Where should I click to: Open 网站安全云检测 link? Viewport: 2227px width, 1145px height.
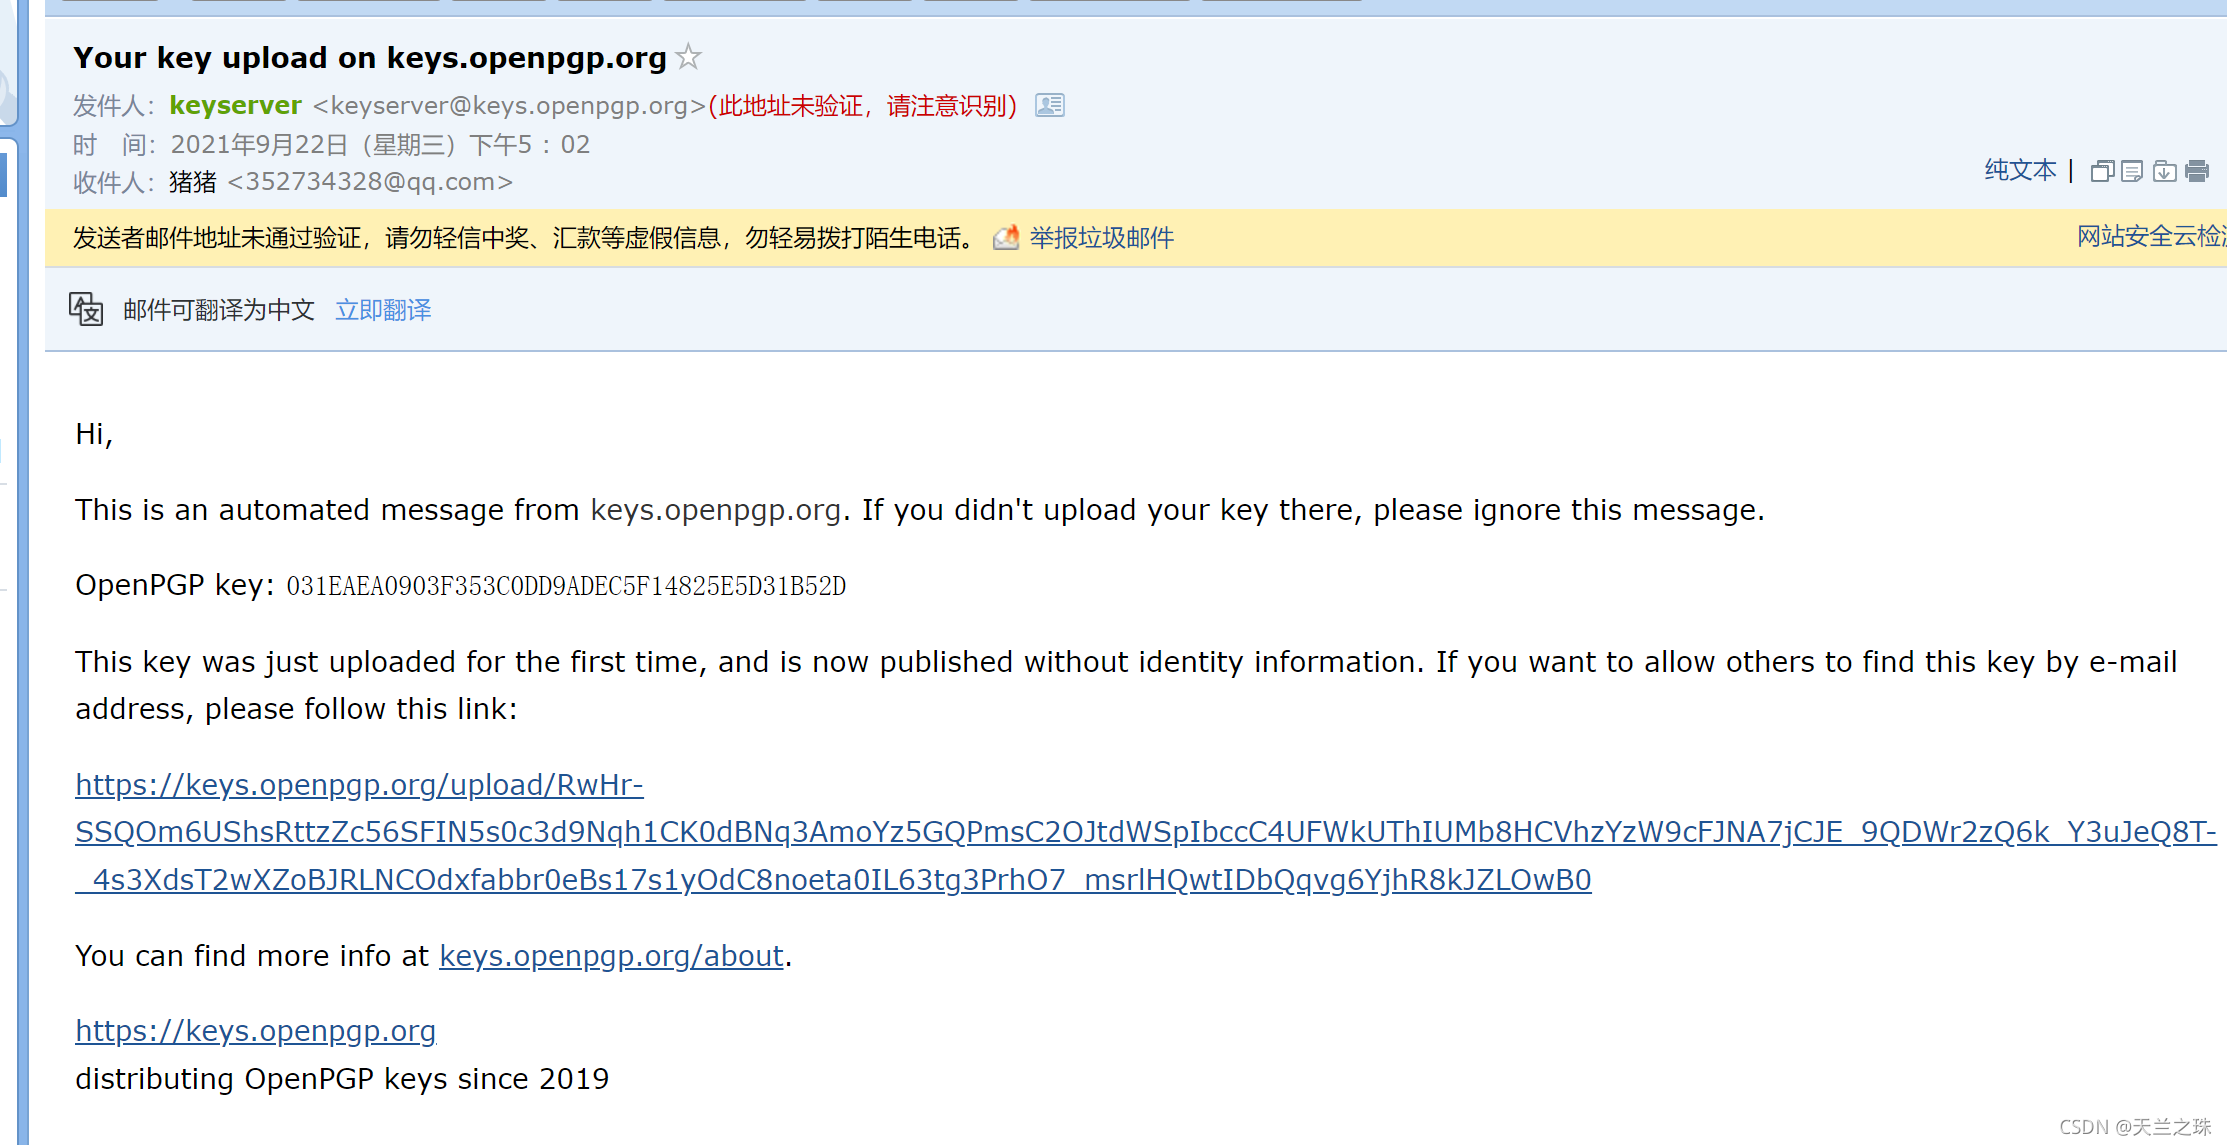tap(2150, 237)
